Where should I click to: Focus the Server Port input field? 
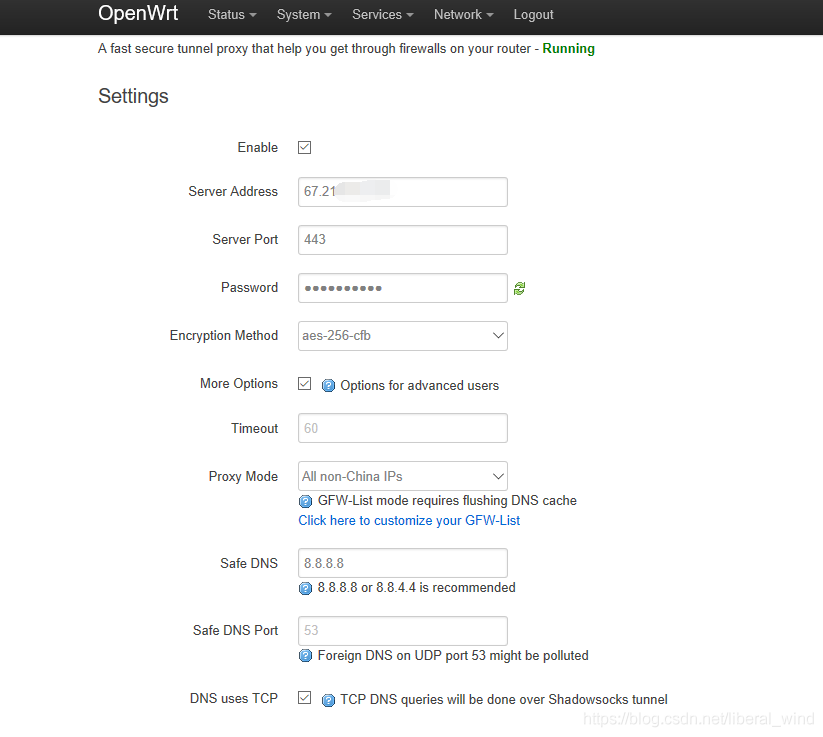click(x=402, y=240)
